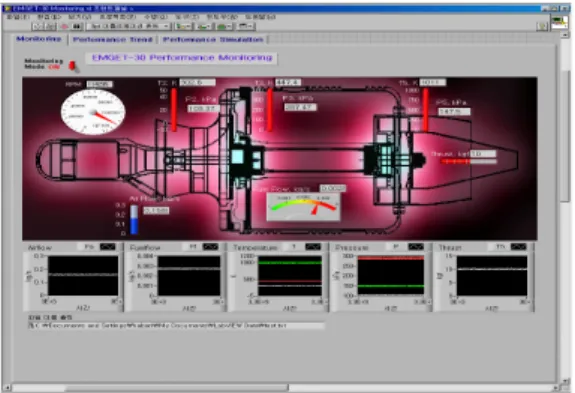575x393 pixels.
Task: Click the Thrust chart plot area
Action: click(x=492, y=276)
